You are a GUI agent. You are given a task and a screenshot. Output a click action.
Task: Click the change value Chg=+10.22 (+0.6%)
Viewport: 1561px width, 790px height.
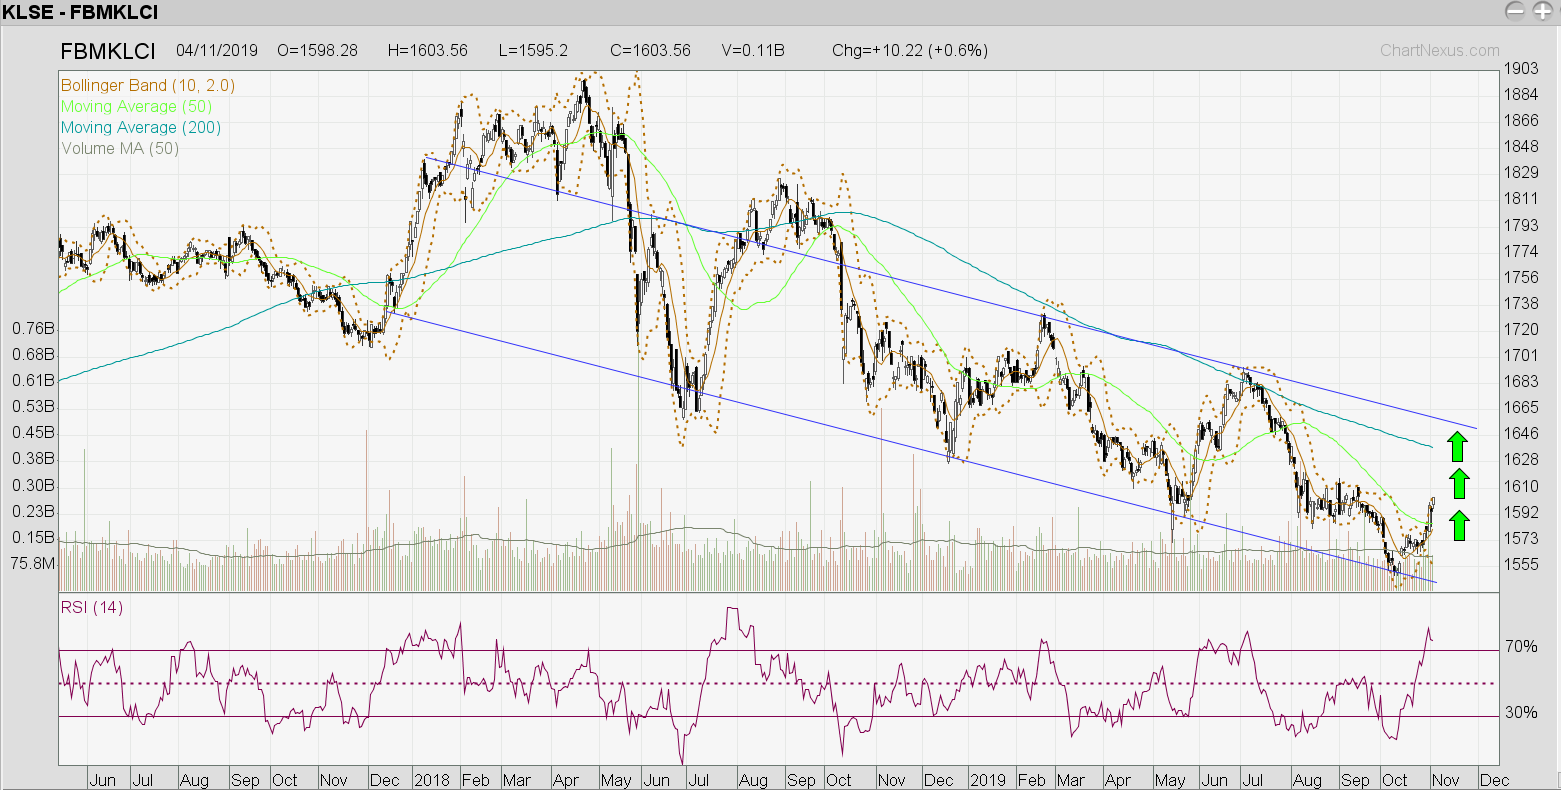coord(910,50)
